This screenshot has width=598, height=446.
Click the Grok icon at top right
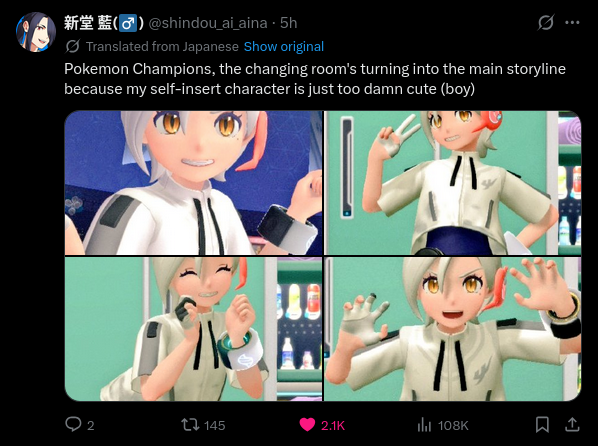[x=546, y=23]
